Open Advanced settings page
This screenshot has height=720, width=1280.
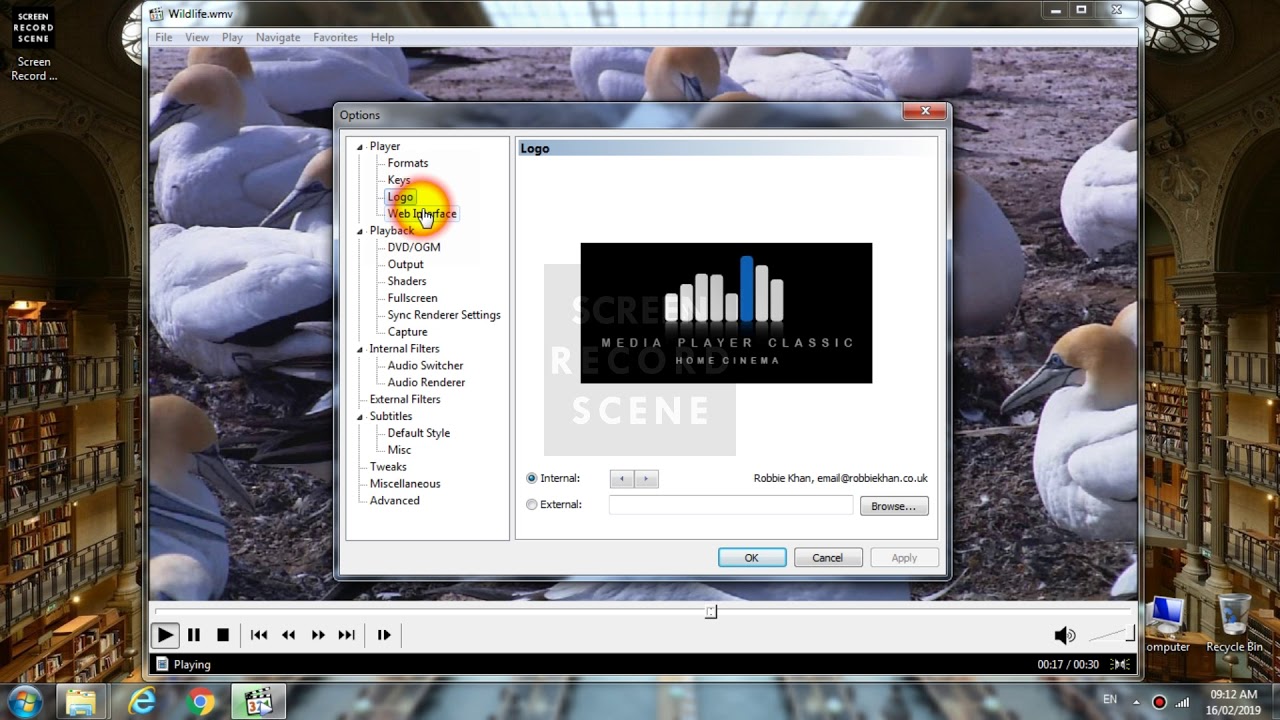coord(395,501)
